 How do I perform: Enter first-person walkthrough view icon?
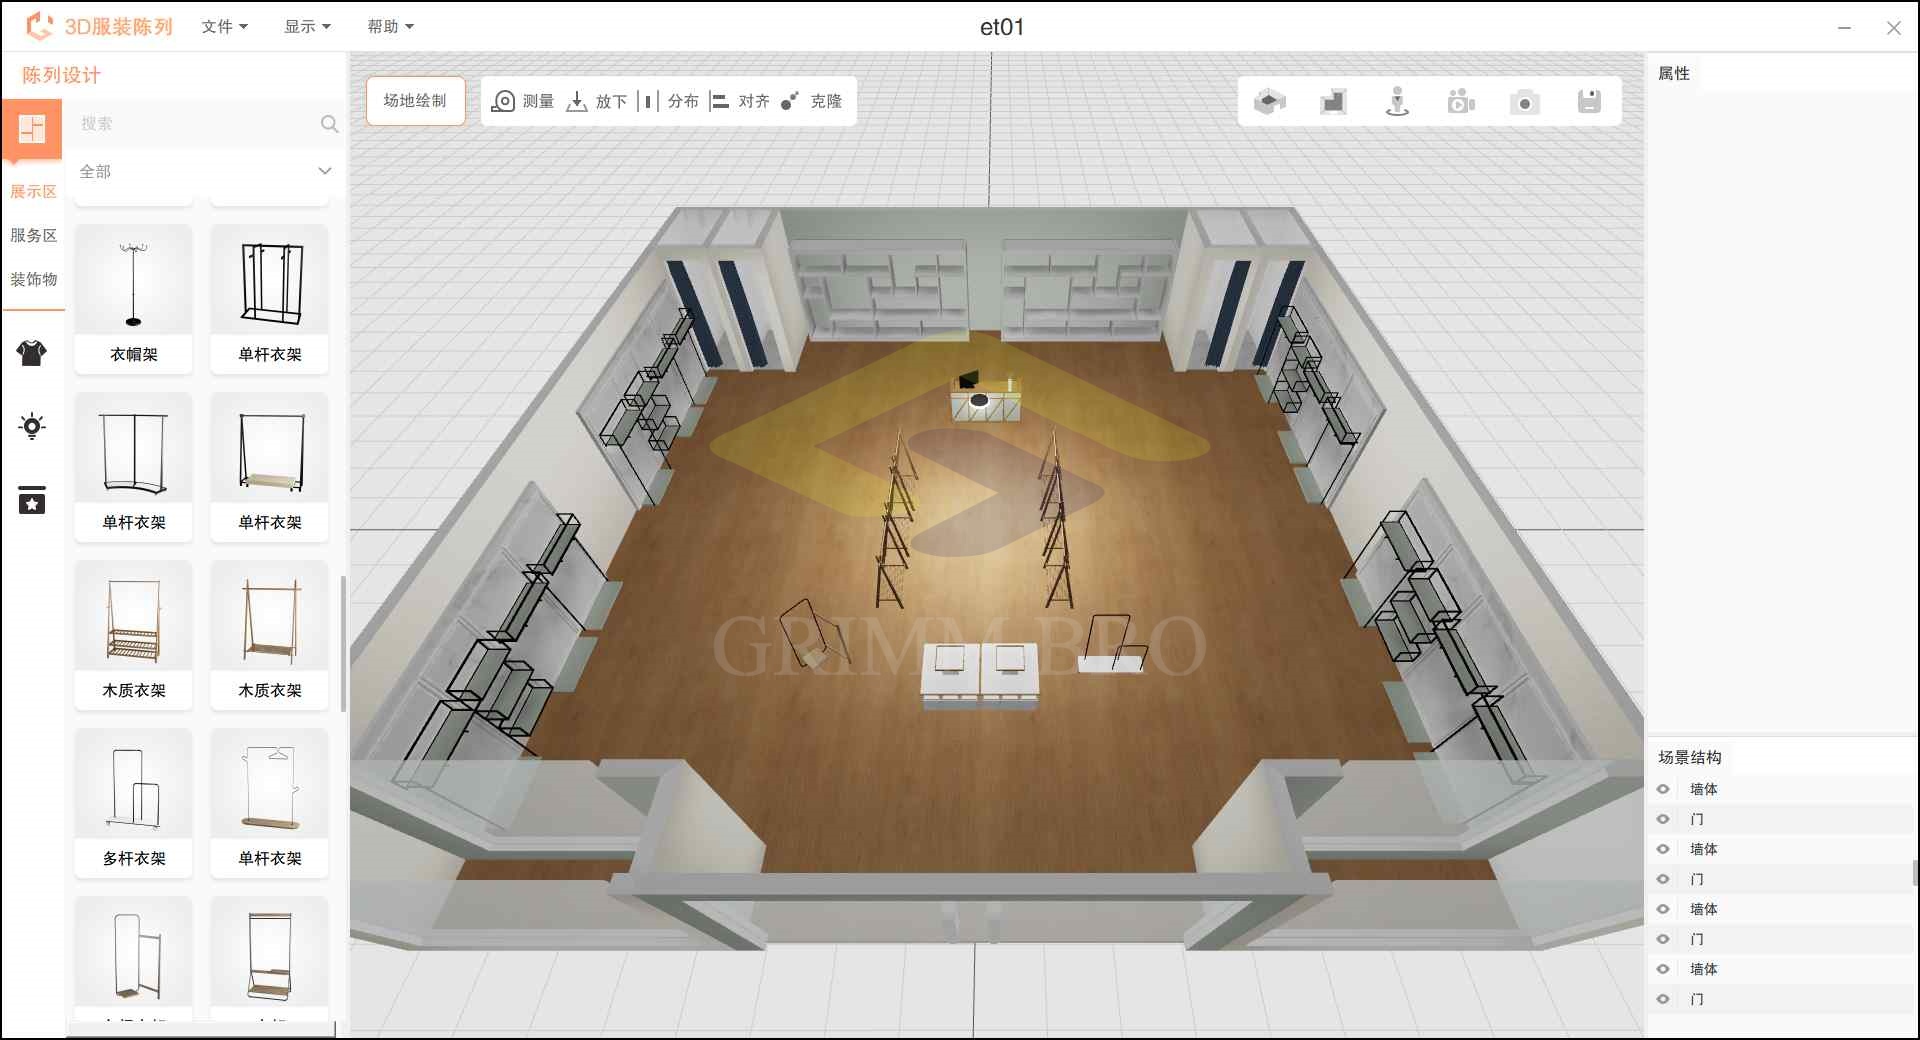point(1397,102)
